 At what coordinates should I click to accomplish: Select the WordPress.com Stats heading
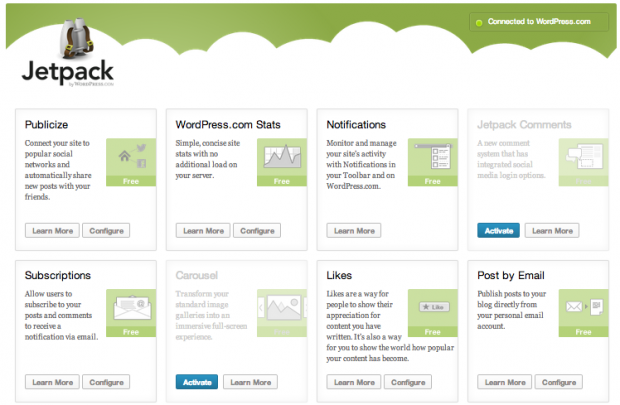pos(228,125)
